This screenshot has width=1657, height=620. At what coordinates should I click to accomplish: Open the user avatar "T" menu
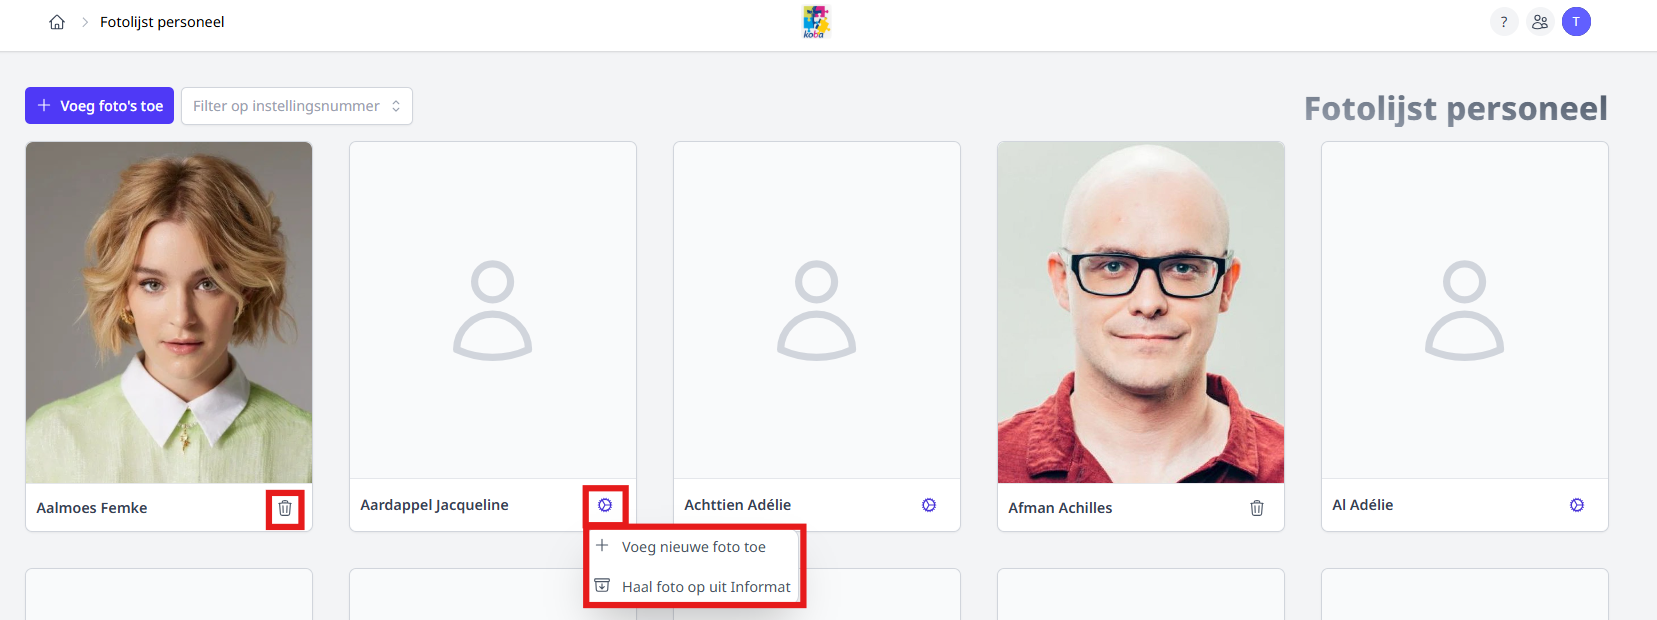pos(1576,22)
